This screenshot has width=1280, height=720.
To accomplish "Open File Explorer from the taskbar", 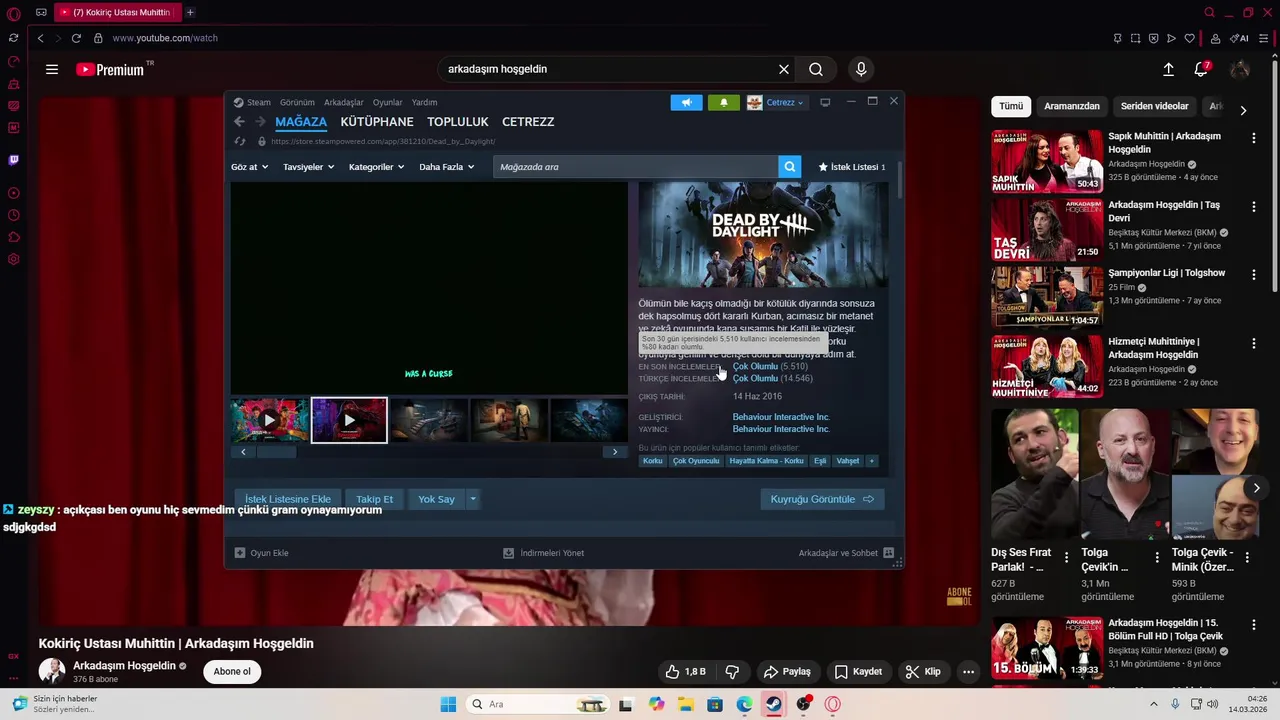I will 686,704.
